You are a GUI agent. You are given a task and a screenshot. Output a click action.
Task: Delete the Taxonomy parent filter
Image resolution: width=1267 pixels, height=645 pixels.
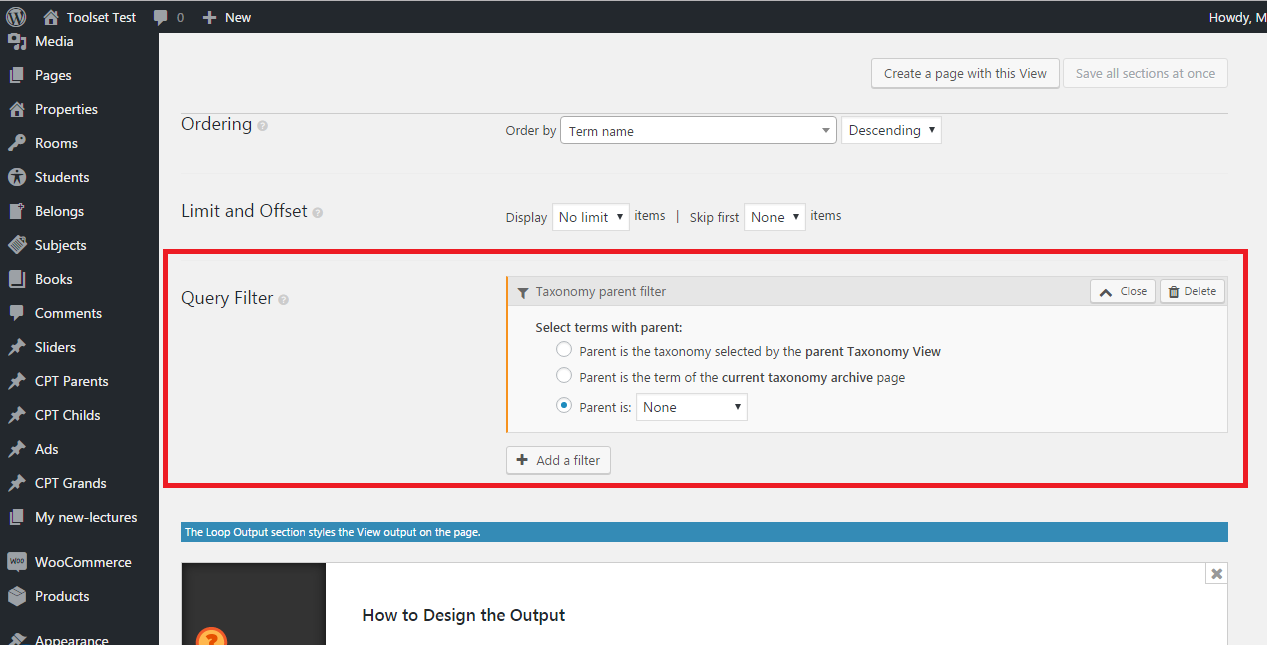coord(1191,291)
